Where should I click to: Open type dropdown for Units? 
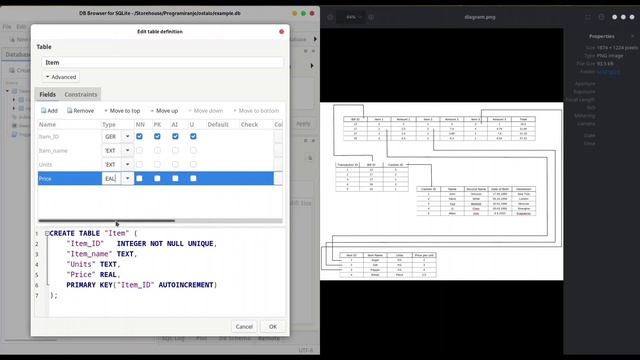pyautogui.click(x=127, y=164)
